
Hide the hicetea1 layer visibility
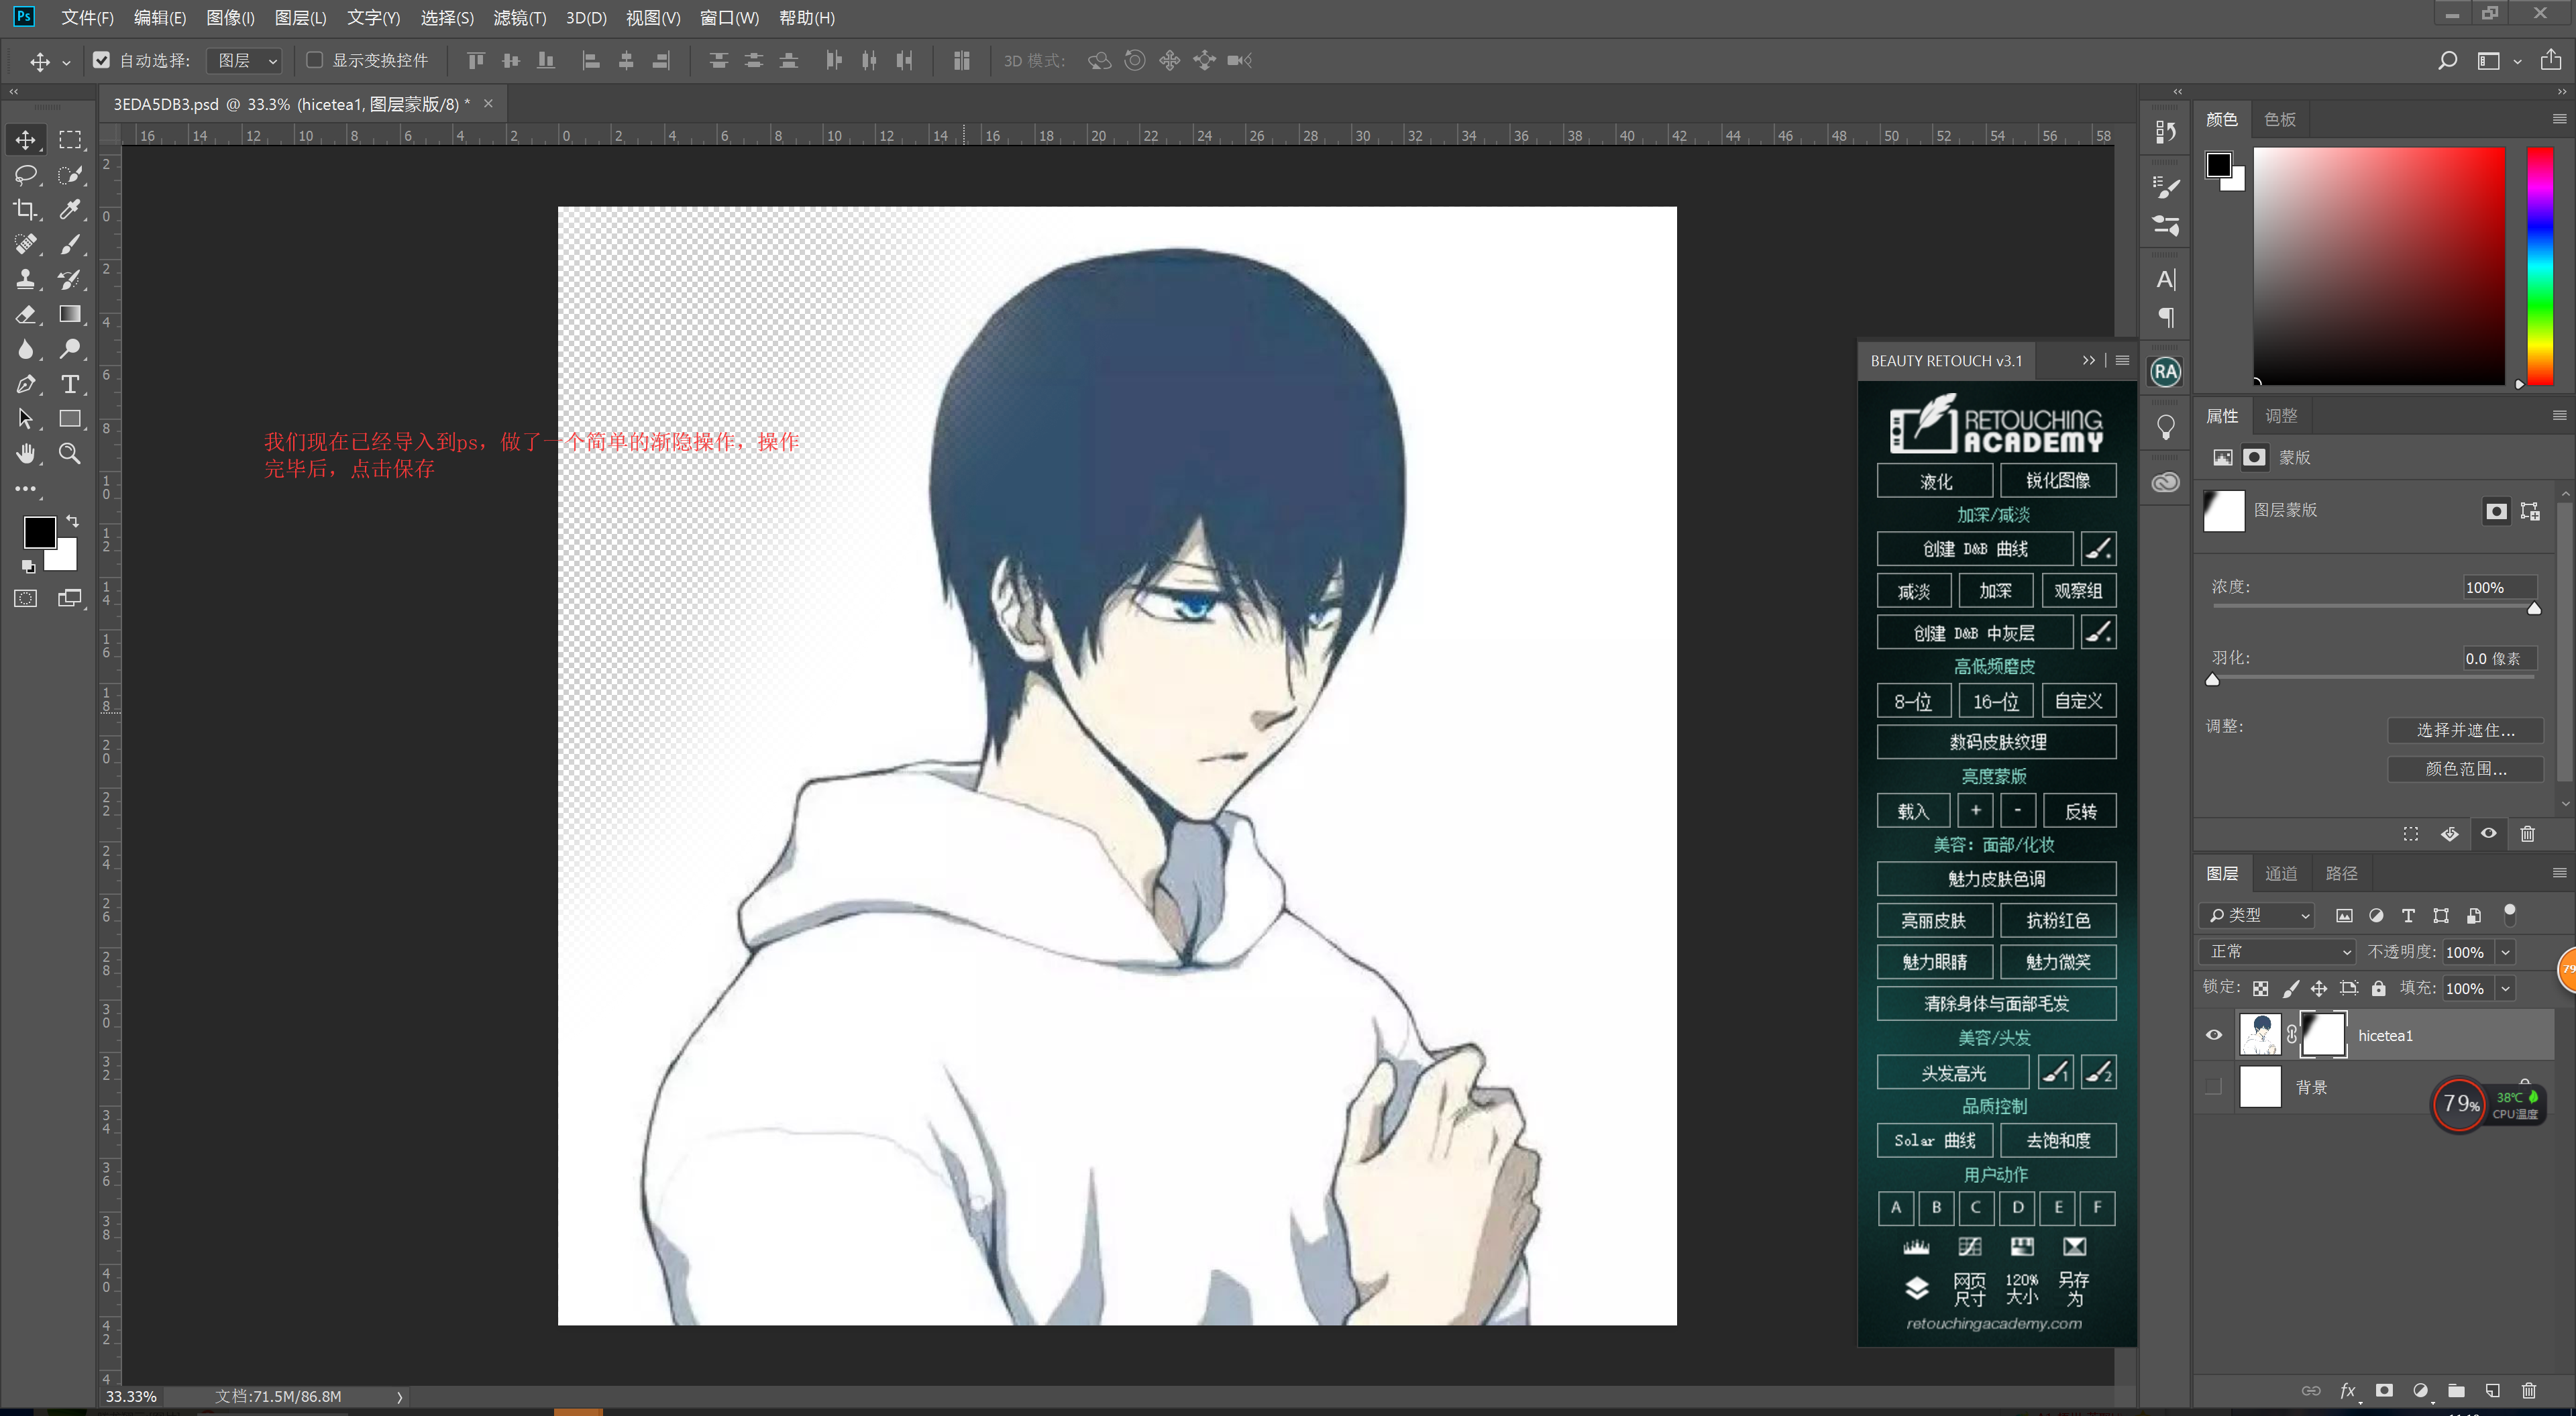point(2214,1035)
